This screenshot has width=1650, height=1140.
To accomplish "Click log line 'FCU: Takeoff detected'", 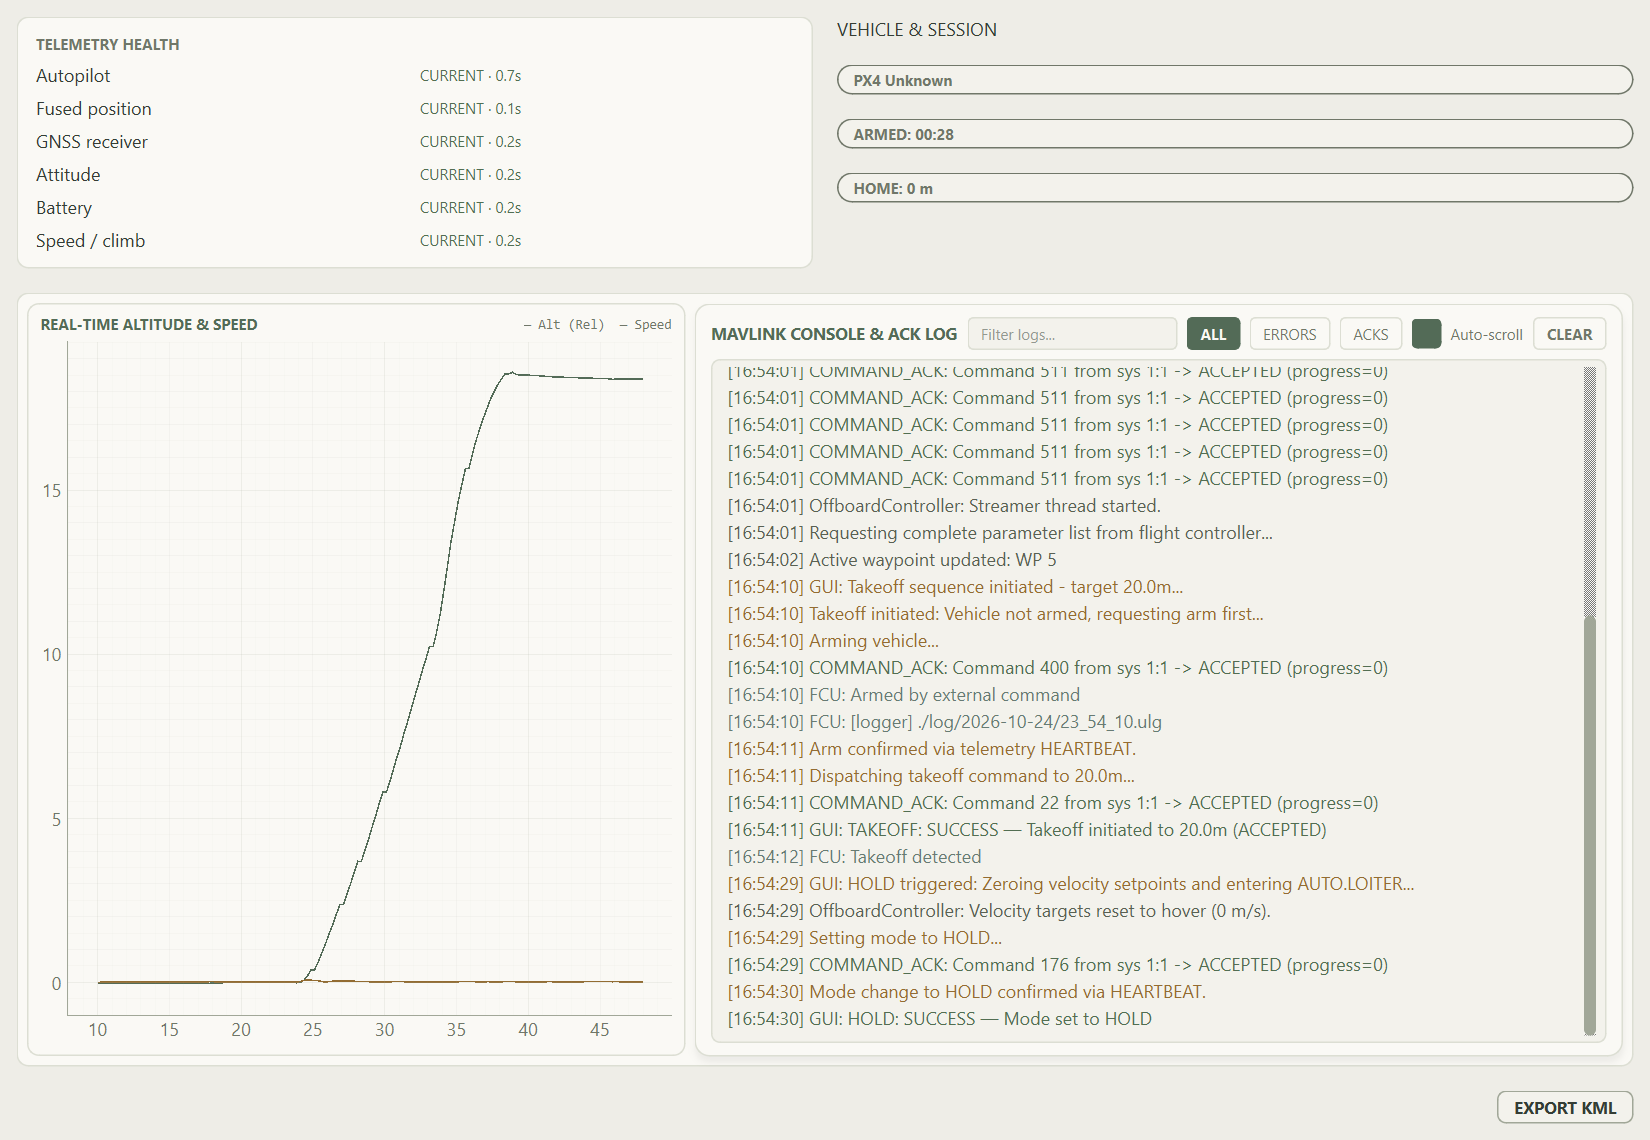I will (x=854, y=857).
